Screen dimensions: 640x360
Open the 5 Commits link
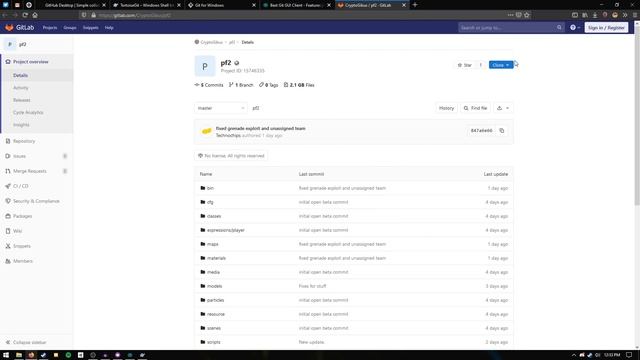click(209, 85)
